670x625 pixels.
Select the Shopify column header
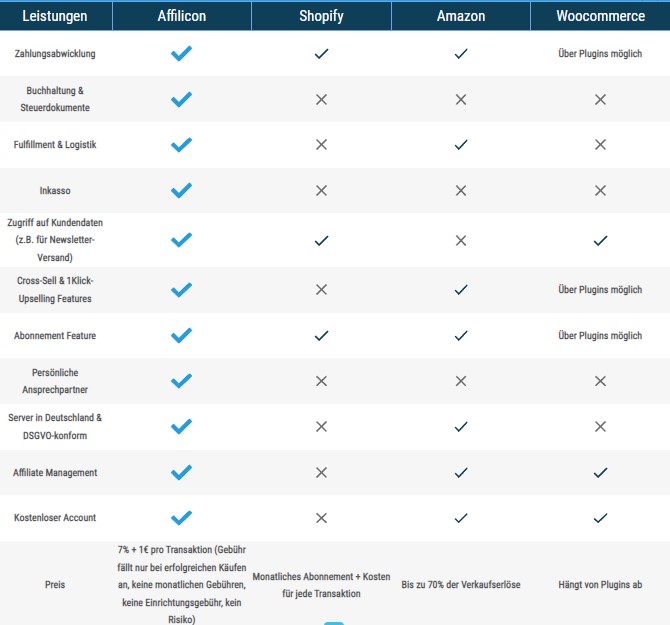click(321, 16)
